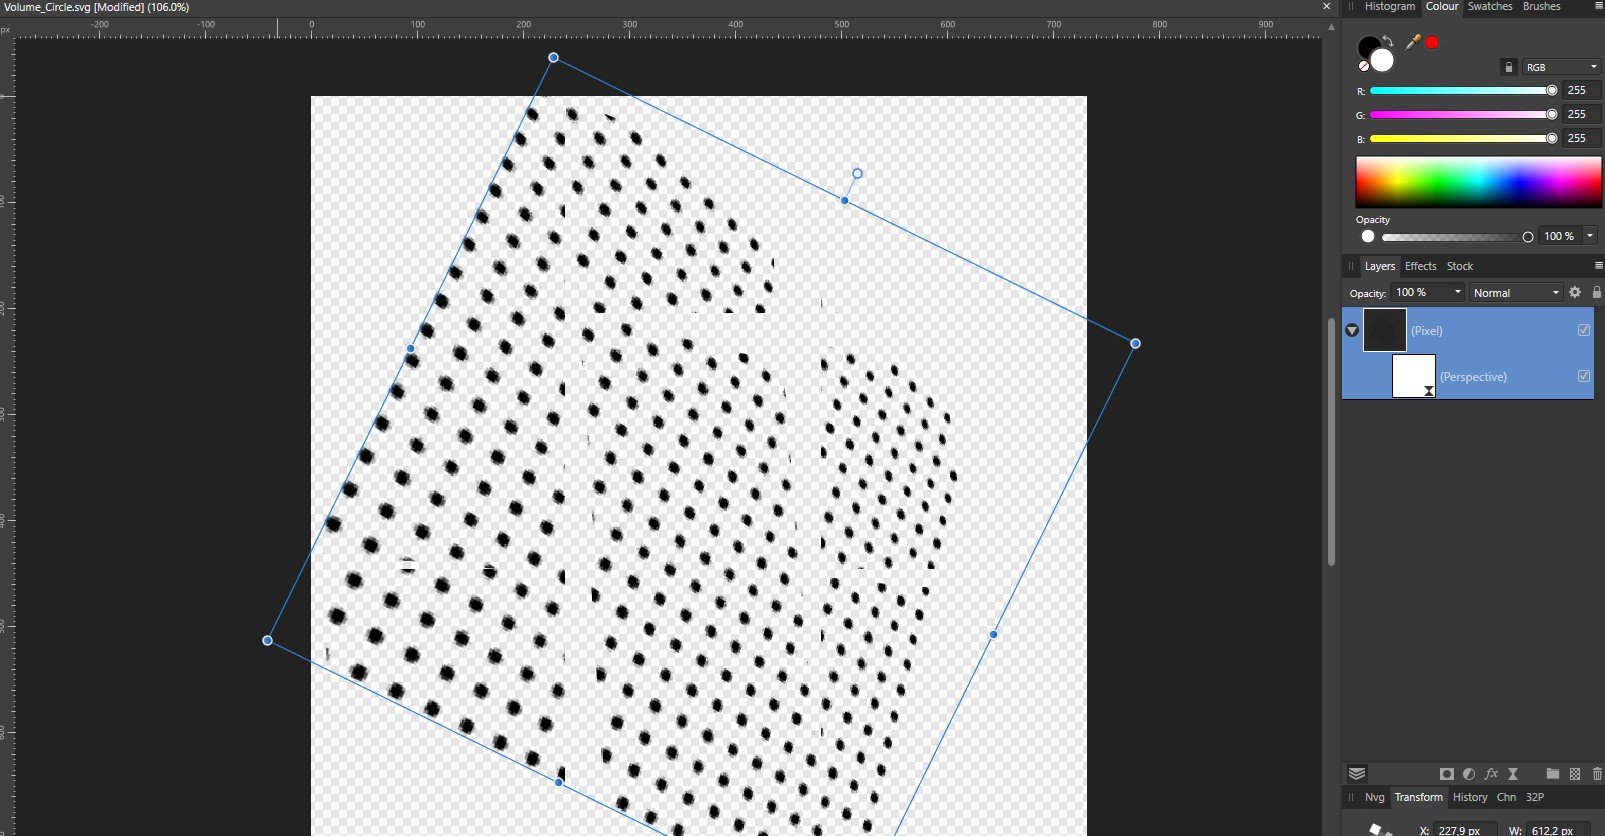
Task: Switch to the Histogram tab
Action: (1389, 6)
